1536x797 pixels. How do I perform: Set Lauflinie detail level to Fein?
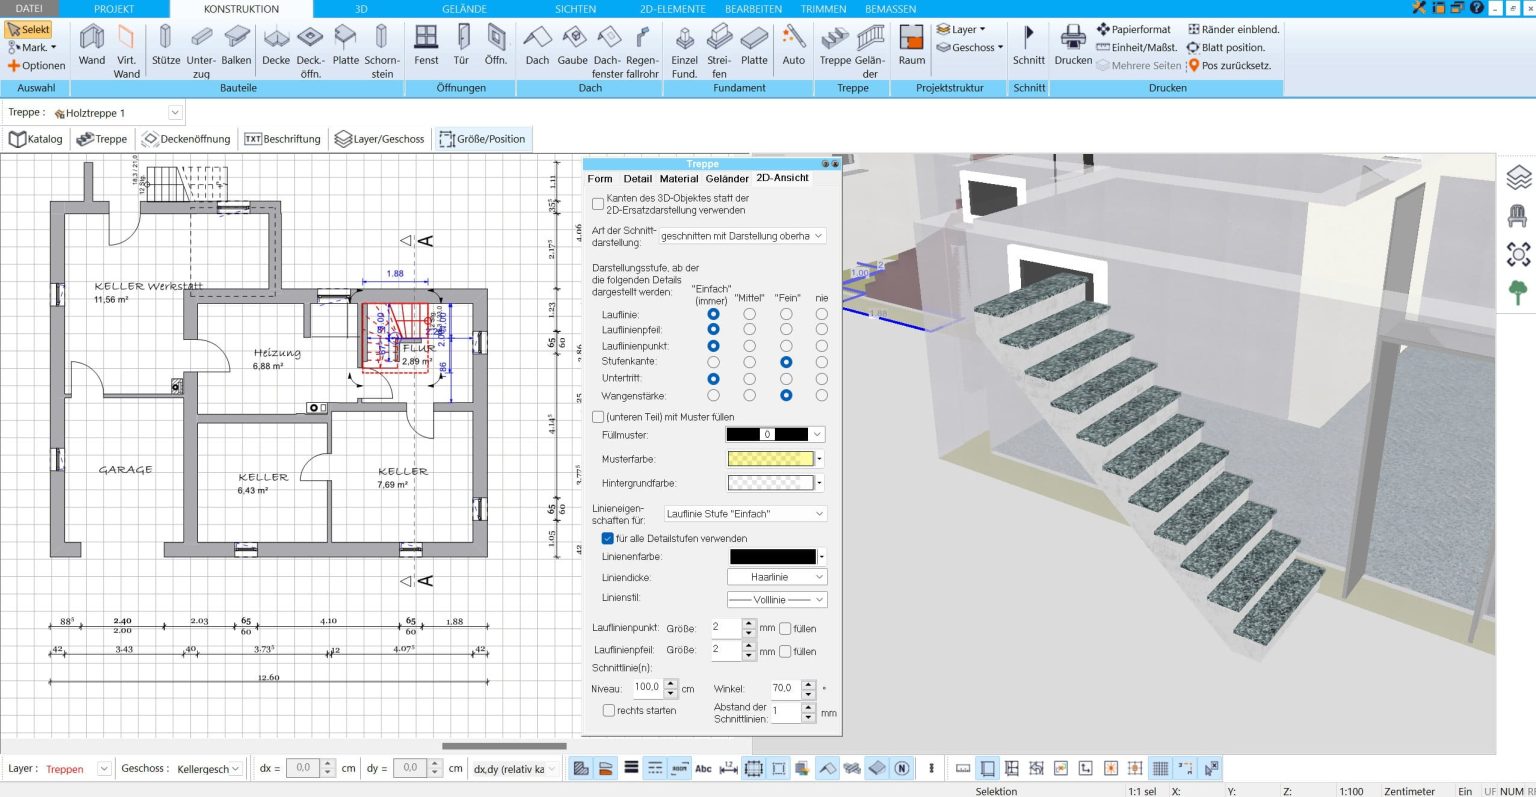pos(786,314)
